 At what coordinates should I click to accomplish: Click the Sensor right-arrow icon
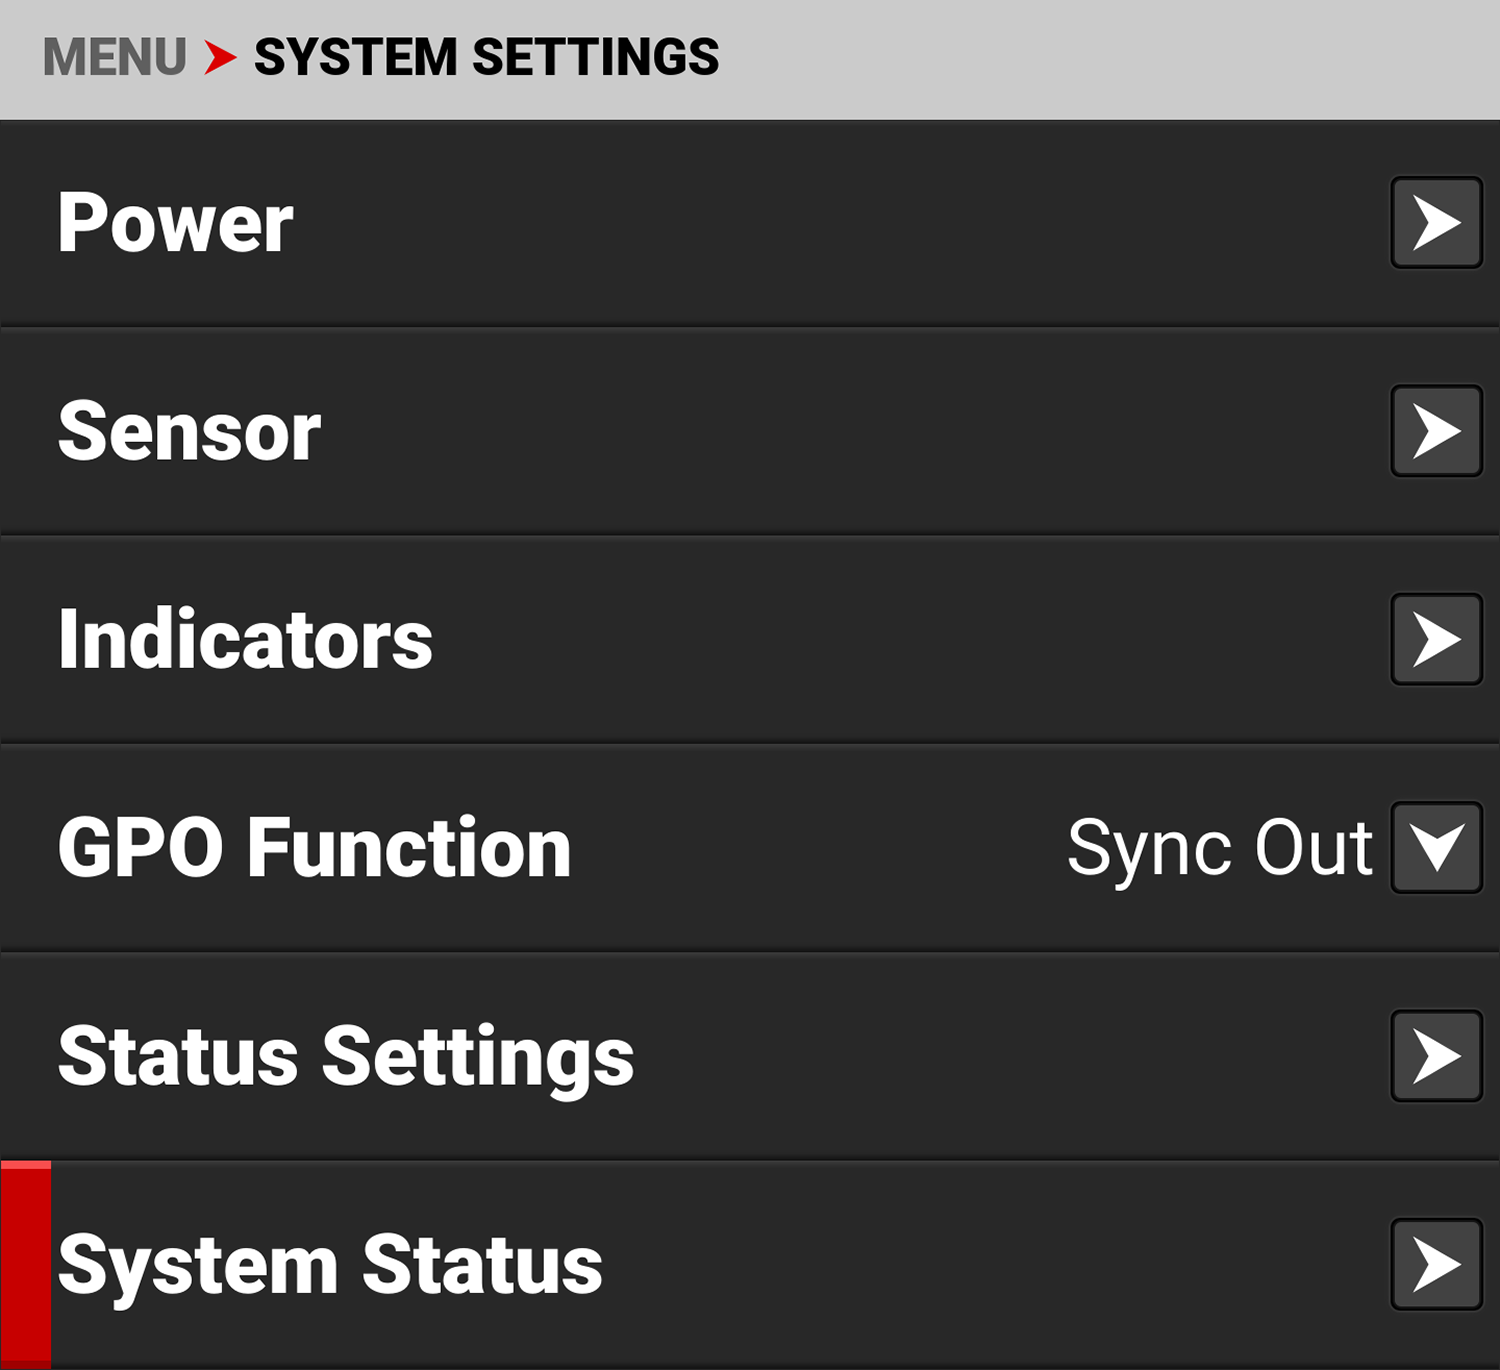coord(1436,432)
